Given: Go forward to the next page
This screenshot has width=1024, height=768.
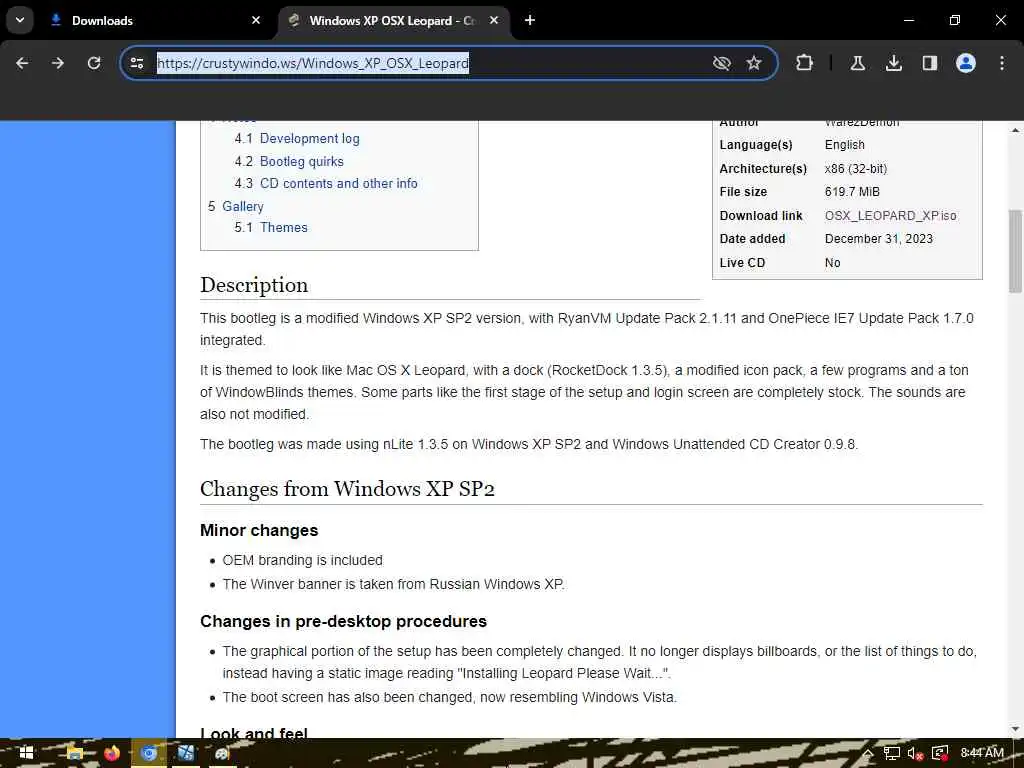Looking at the screenshot, I should (x=57, y=63).
